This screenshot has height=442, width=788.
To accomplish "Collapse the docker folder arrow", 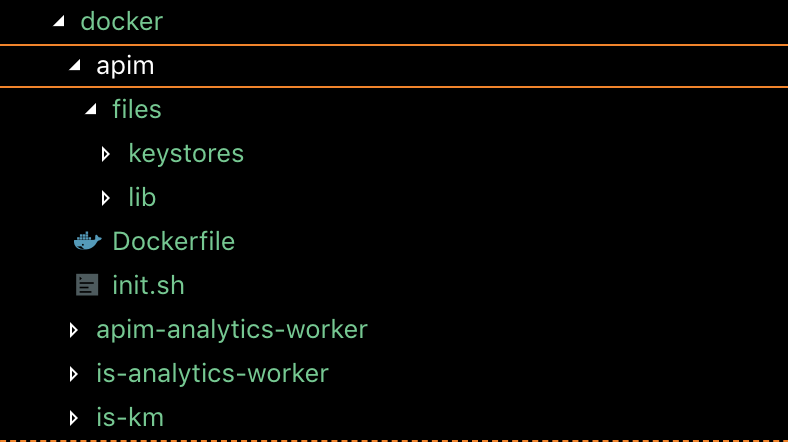I will [x=58, y=21].
